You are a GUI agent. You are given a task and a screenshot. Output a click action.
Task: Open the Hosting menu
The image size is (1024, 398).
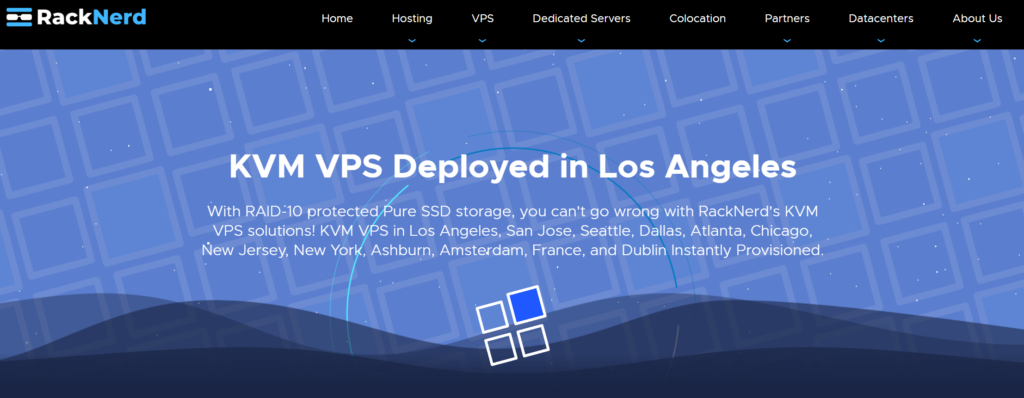pos(412,18)
